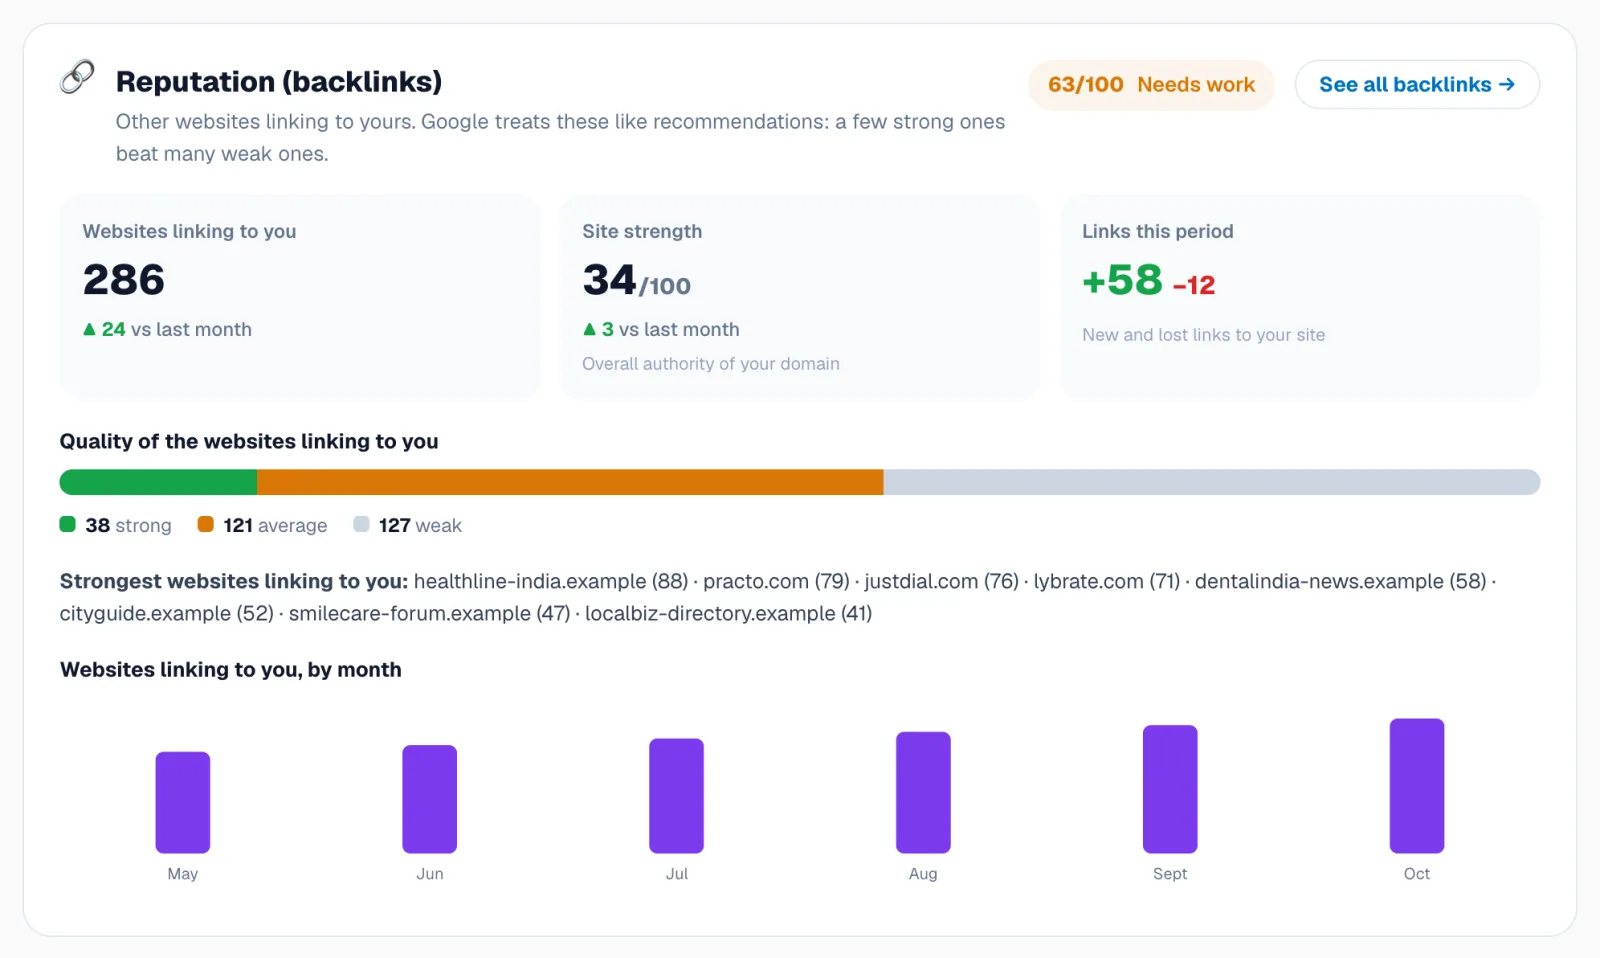Click the Overall authority of your domain note

coord(711,364)
